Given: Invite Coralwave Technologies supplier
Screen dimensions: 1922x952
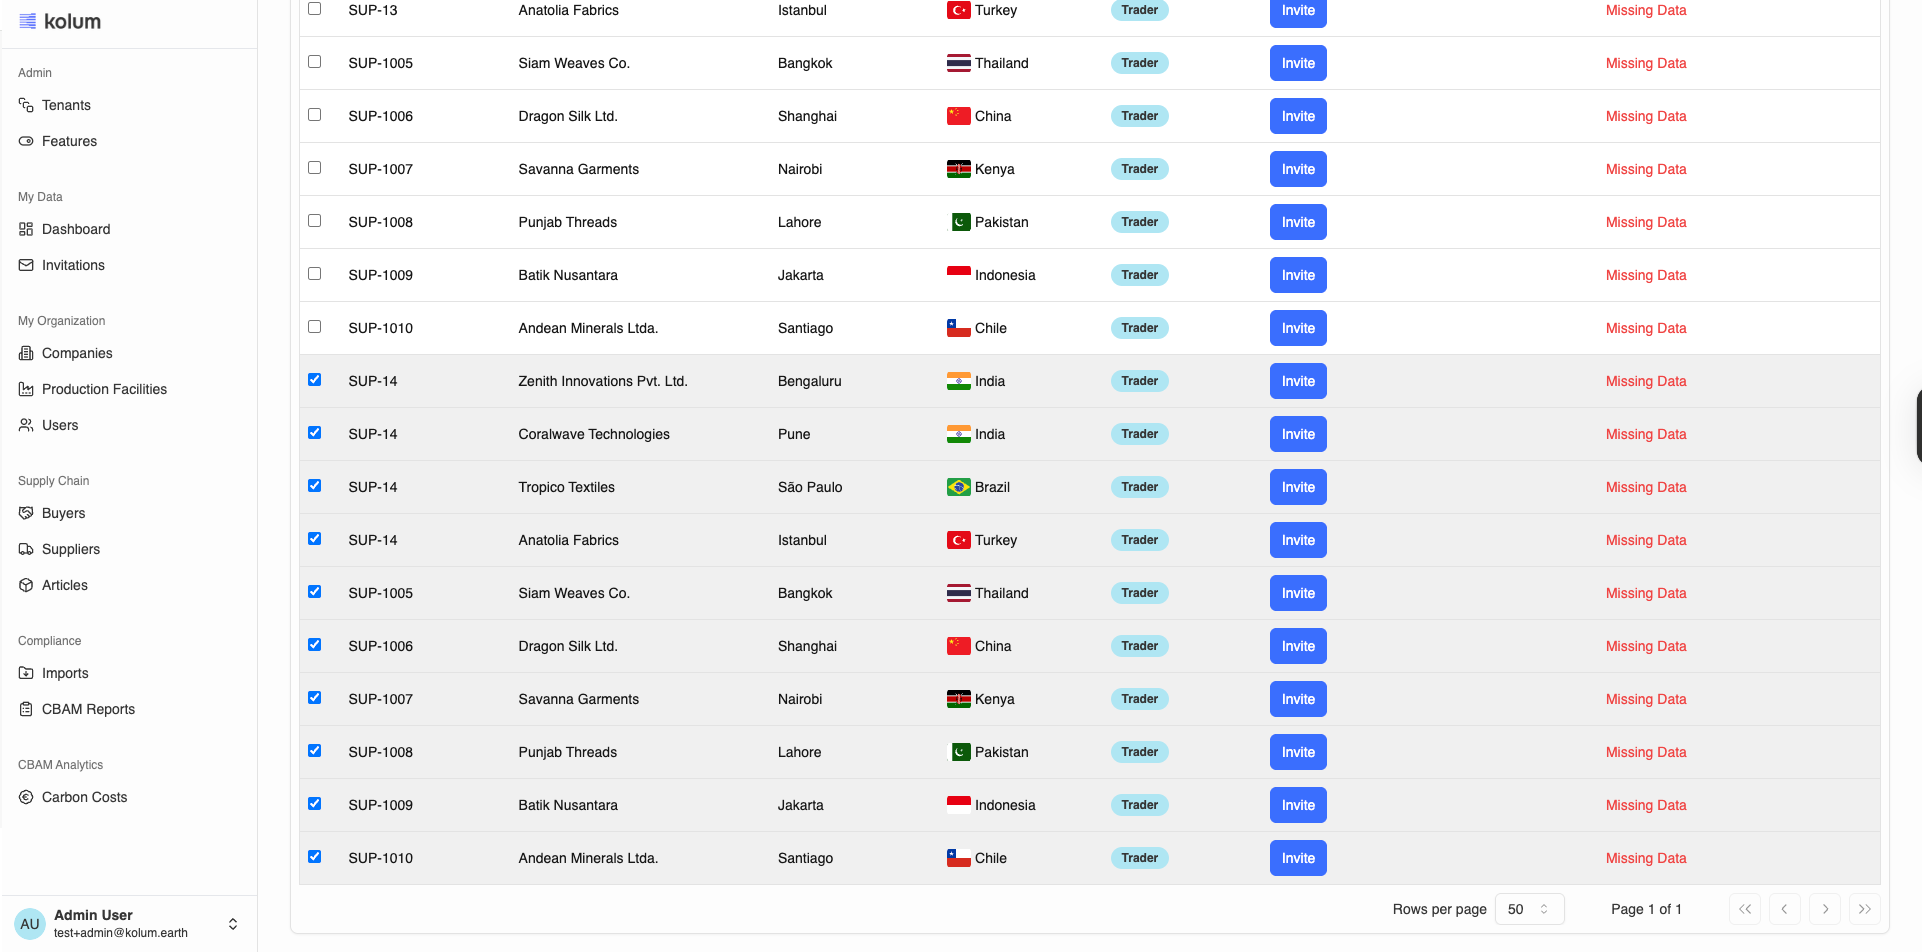Looking at the screenshot, I should (x=1298, y=434).
